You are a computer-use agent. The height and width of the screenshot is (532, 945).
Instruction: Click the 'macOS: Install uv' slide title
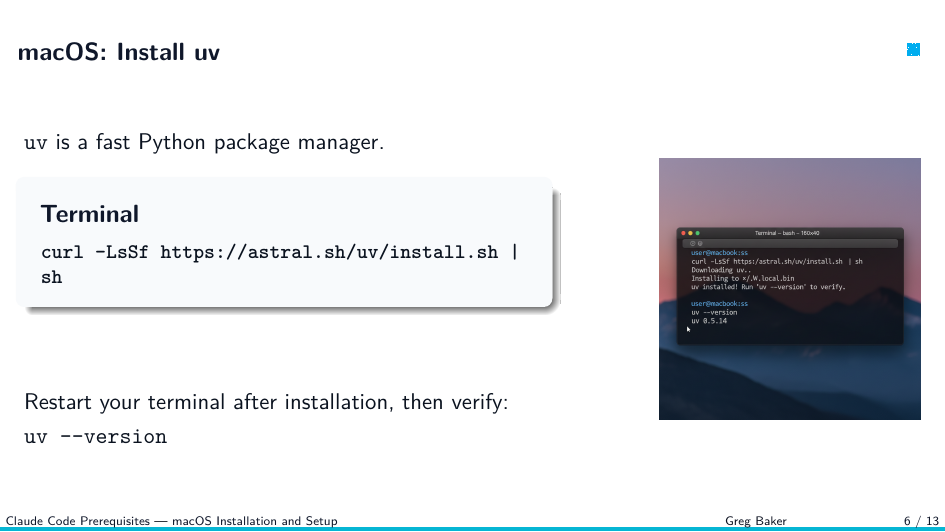pos(119,52)
